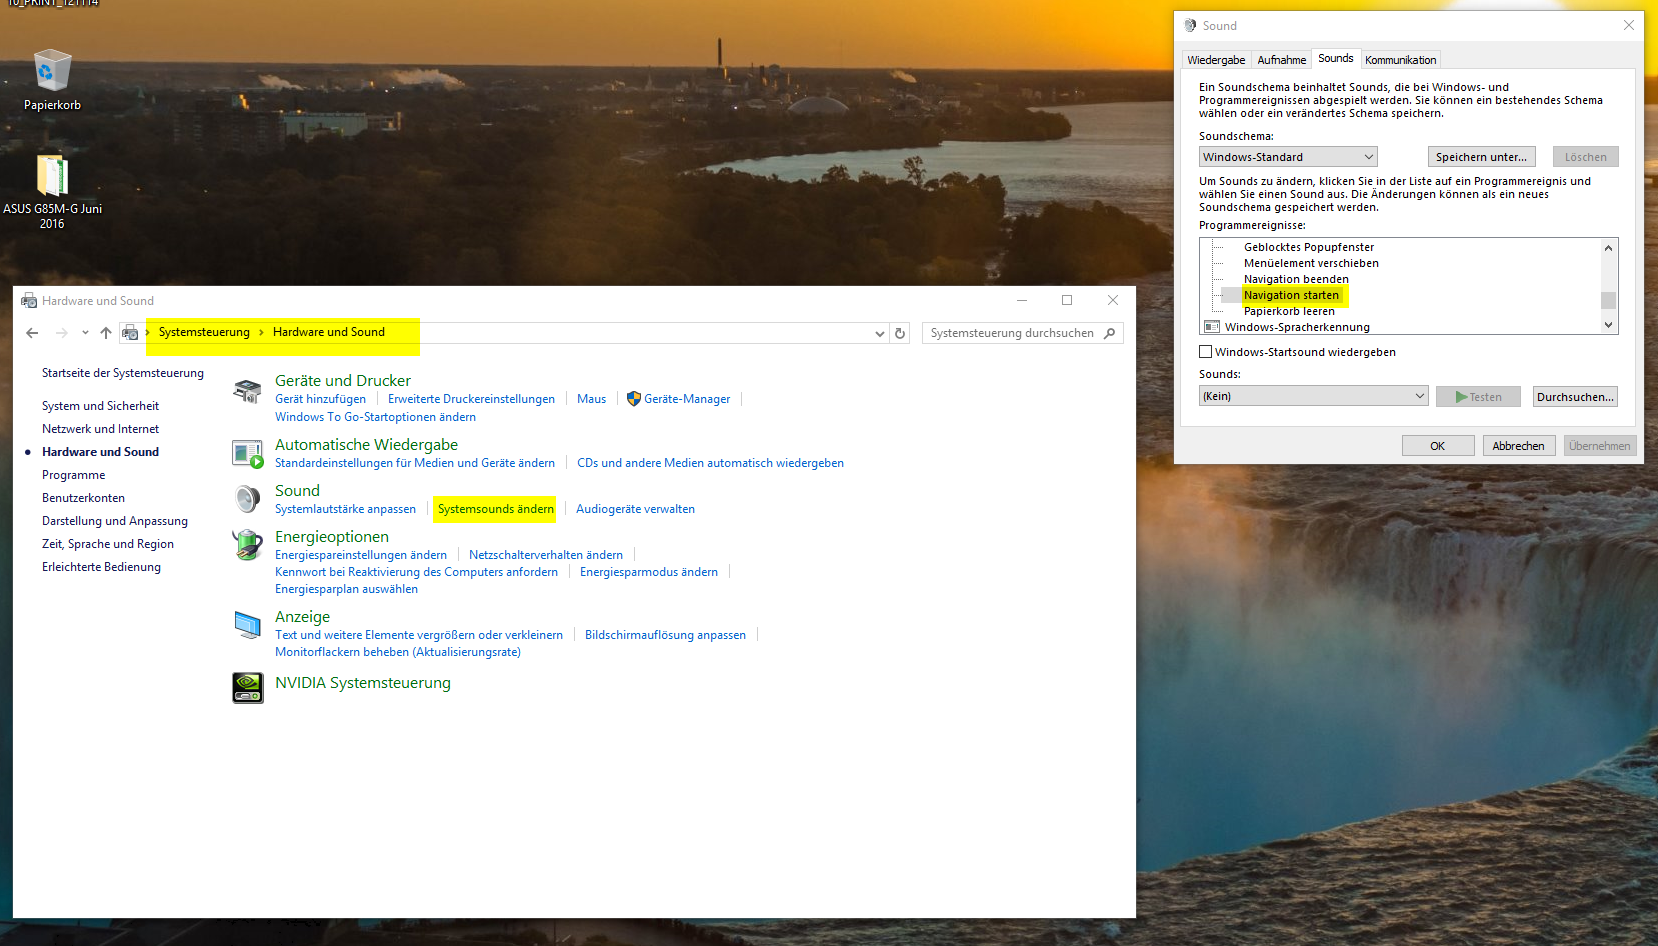Click the Energieoptionen battery icon
The height and width of the screenshot is (946, 1658).
coord(247,545)
